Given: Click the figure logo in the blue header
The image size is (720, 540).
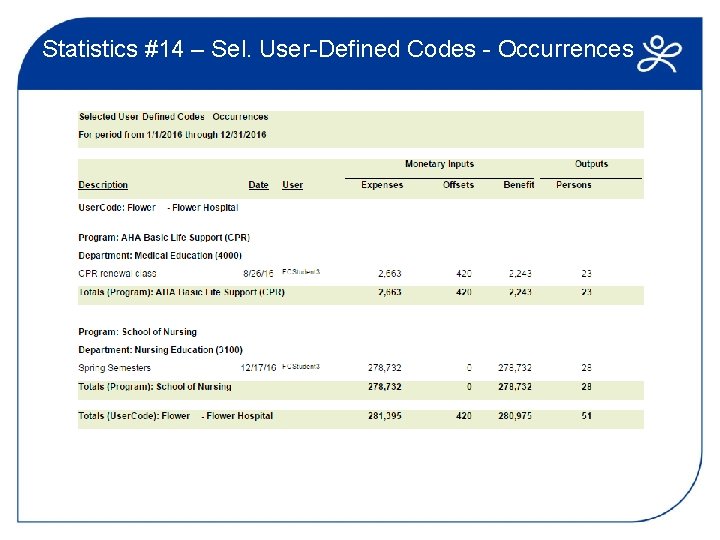Looking at the screenshot, I should pos(659,54).
